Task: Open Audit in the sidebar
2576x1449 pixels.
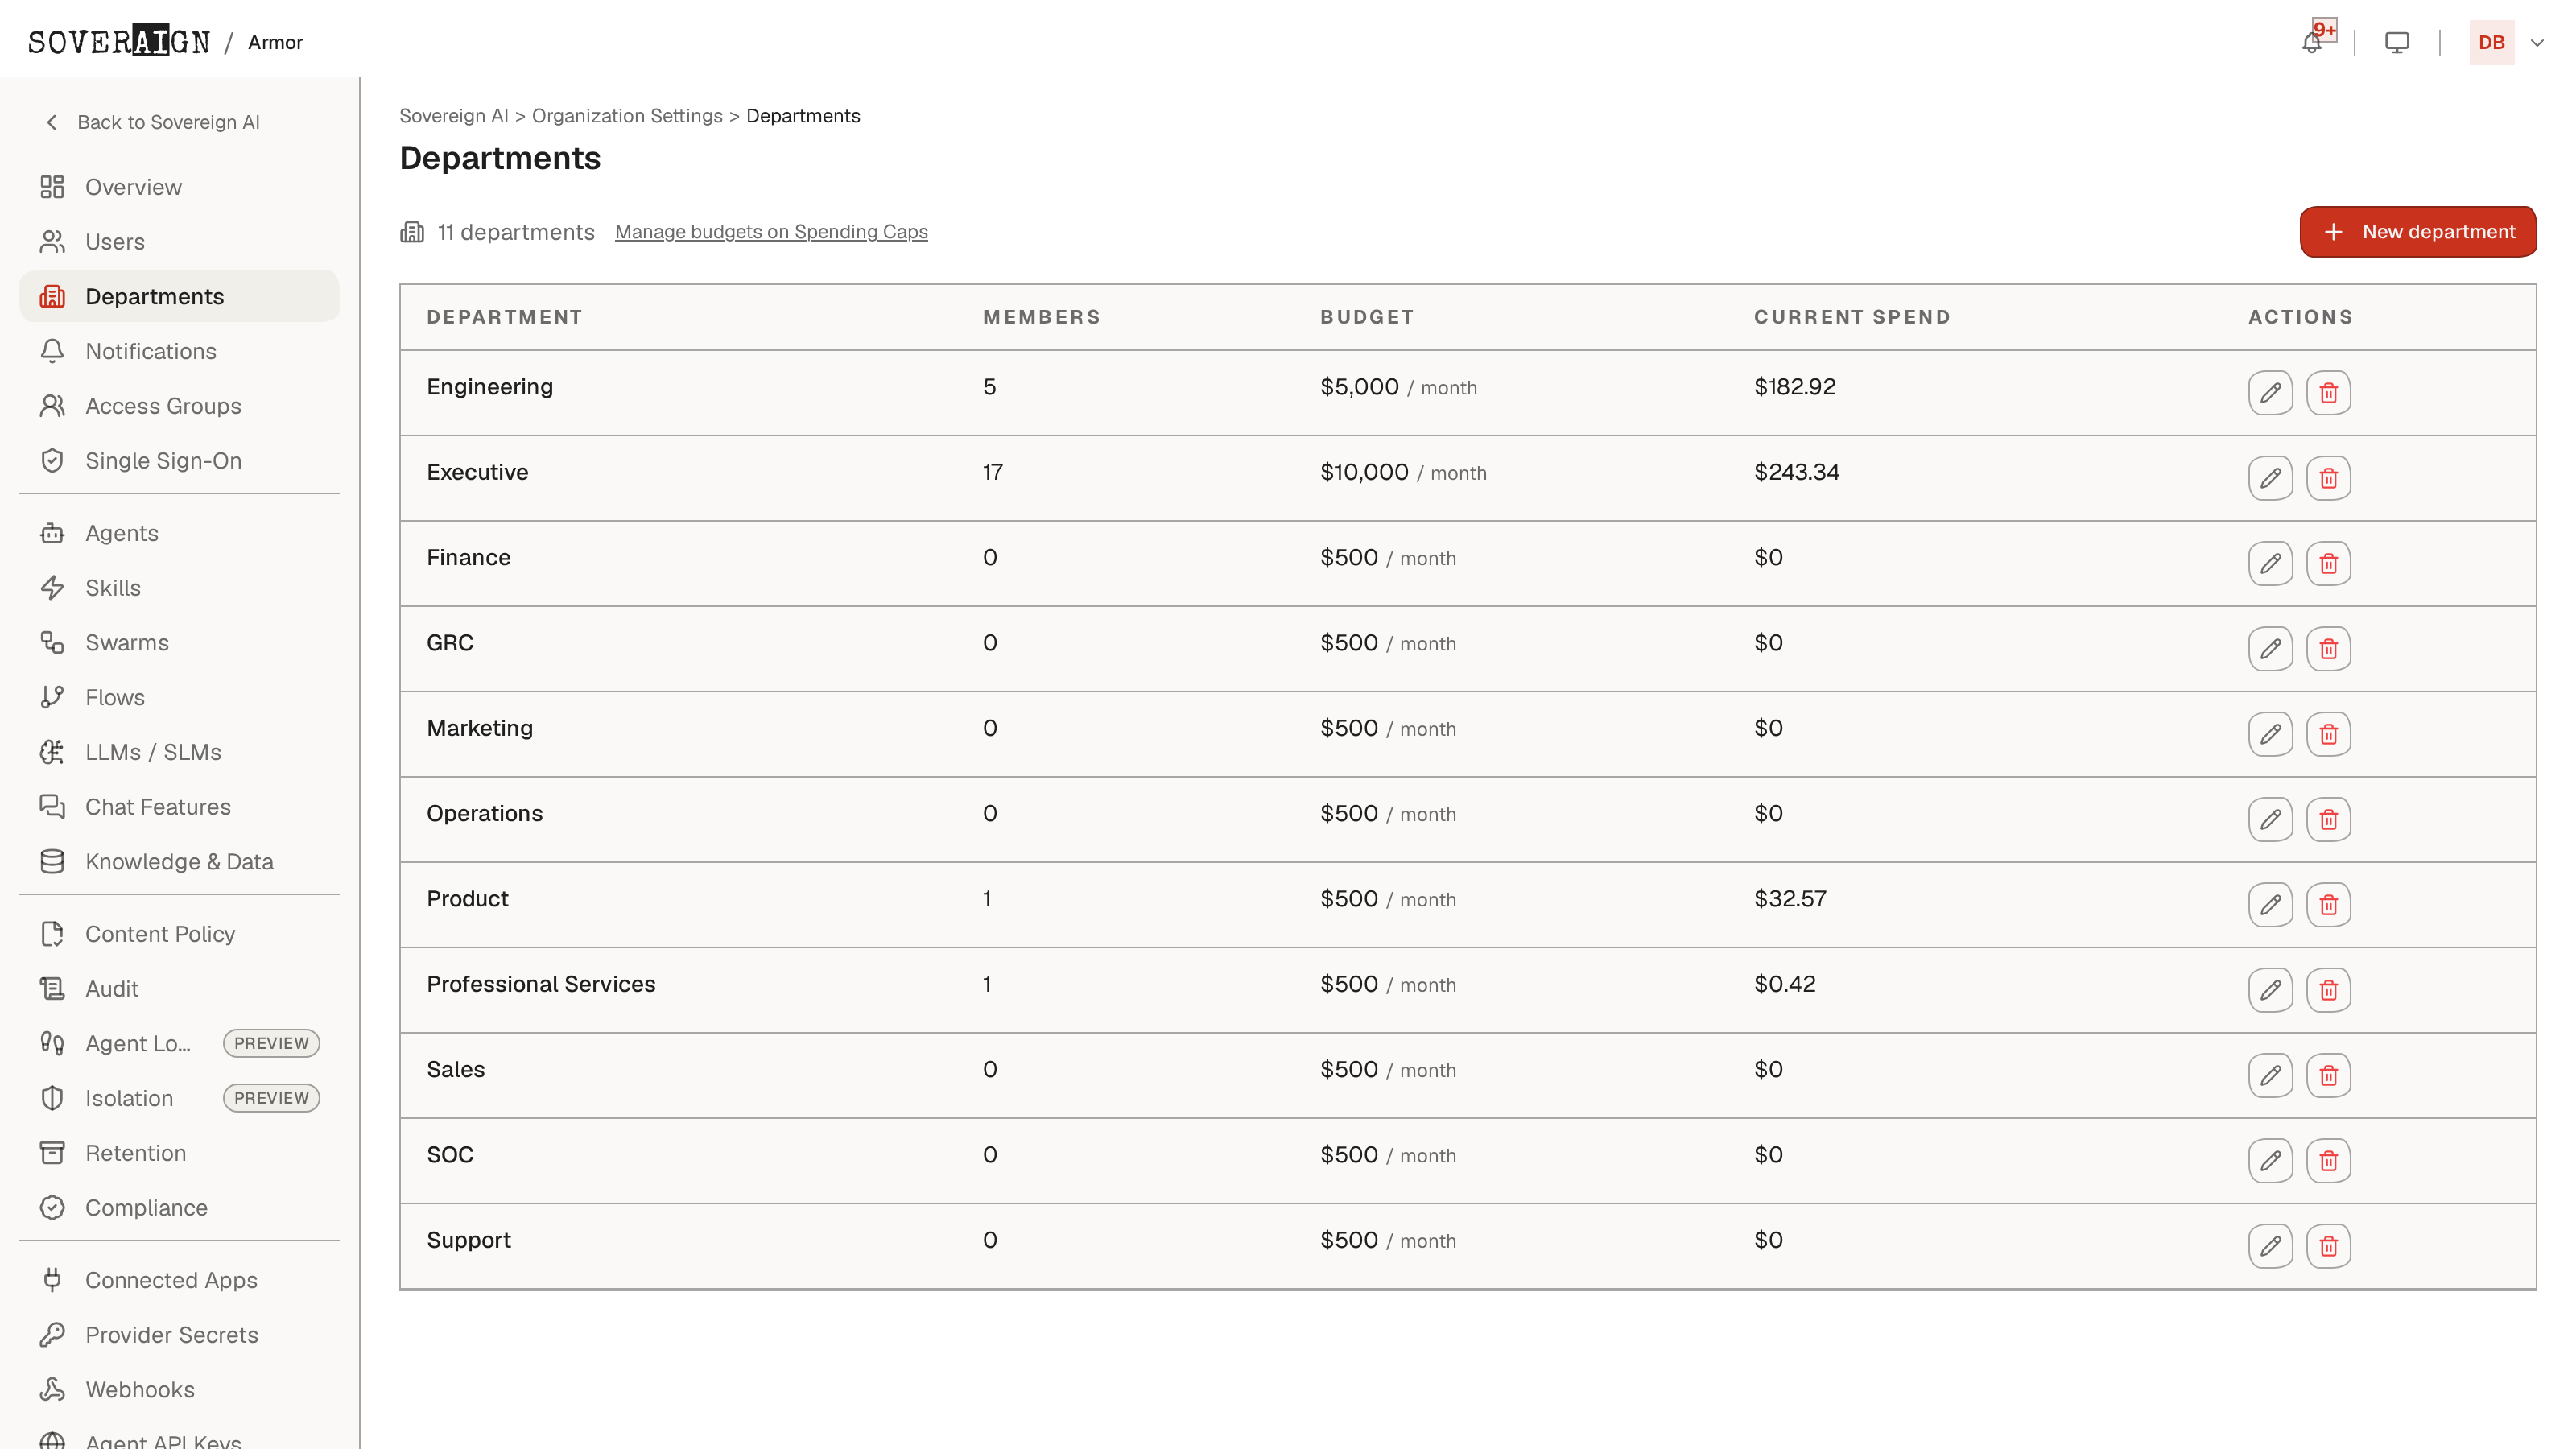Action: [180, 989]
